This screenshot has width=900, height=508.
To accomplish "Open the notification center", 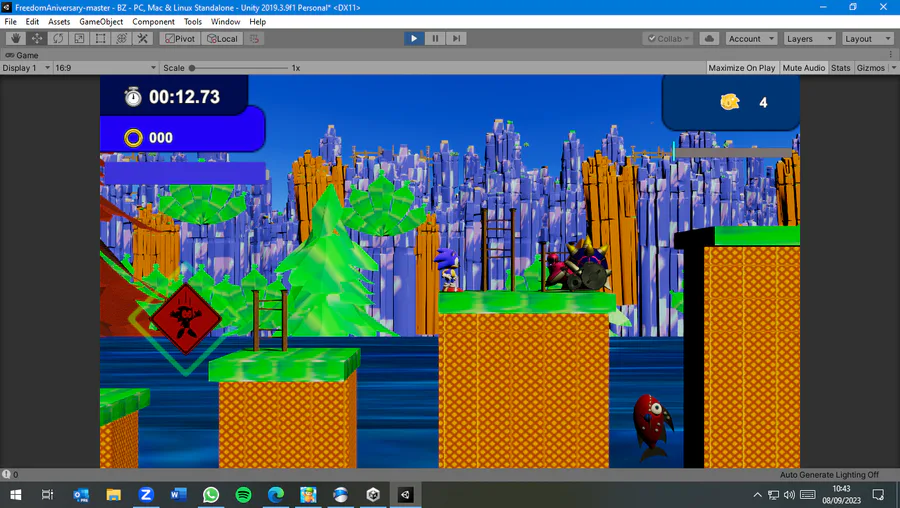I will [878, 495].
